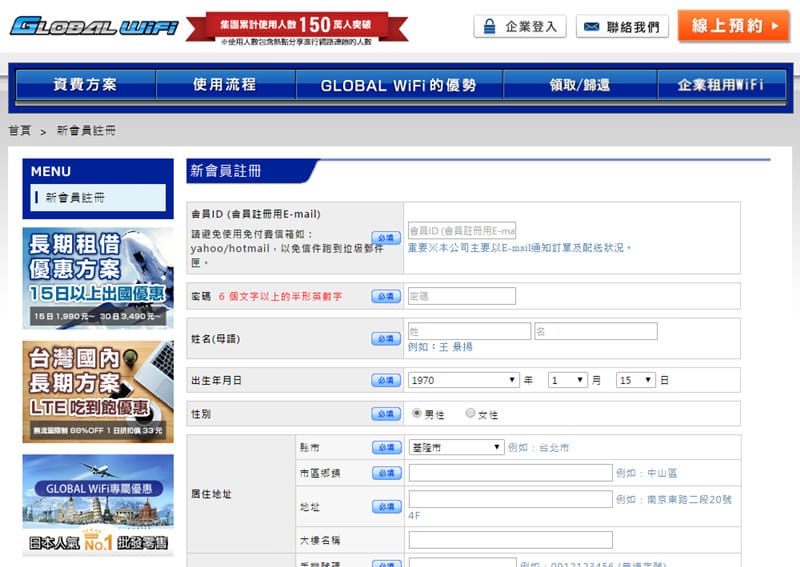The image size is (800, 567).
Task: Focus the 會員ID email input field
Action: [x=462, y=231]
